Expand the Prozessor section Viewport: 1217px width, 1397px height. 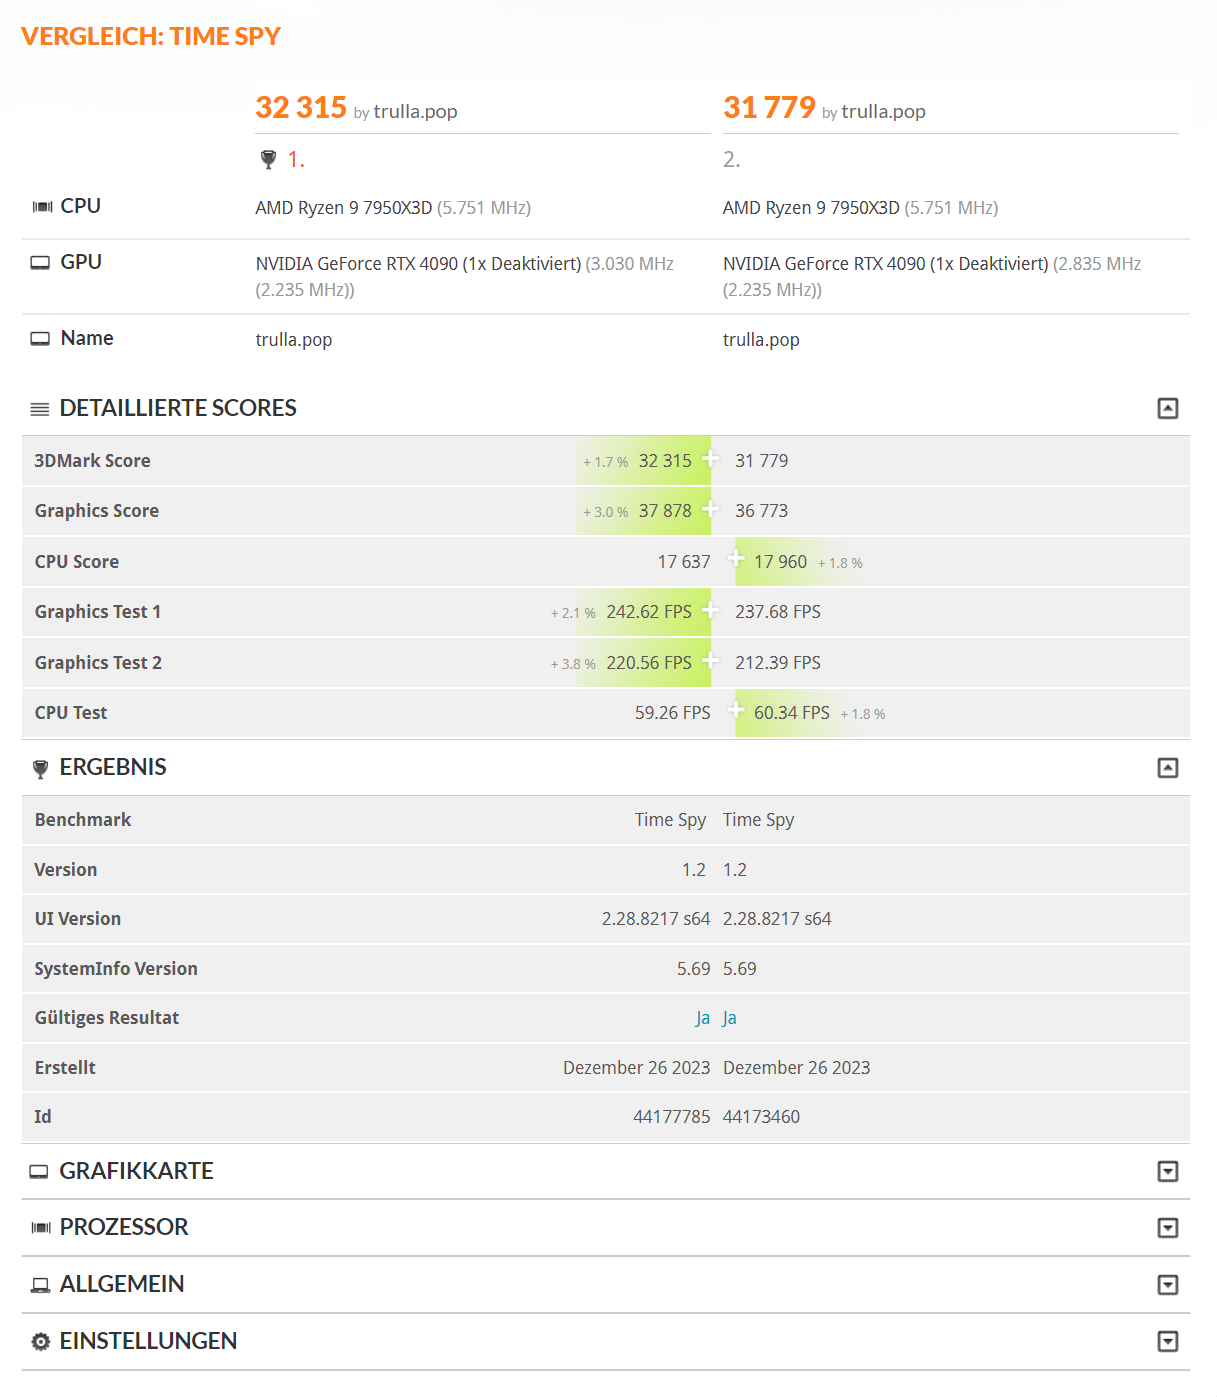[x=1167, y=1228]
